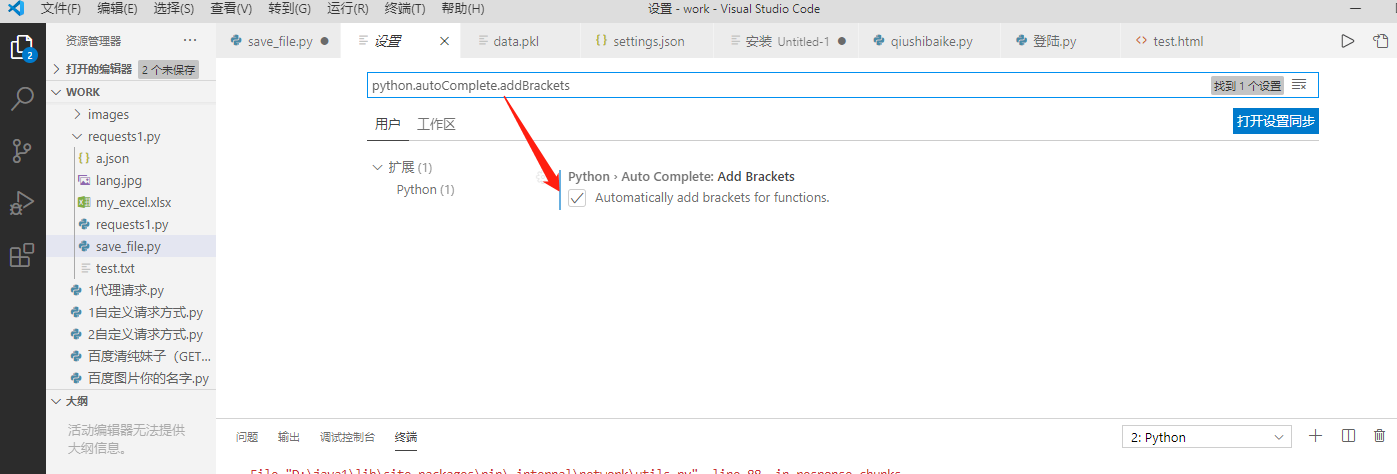Create a new terminal with plus icon
The height and width of the screenshot is (474, 1397).
click(x=1316, y=436)
